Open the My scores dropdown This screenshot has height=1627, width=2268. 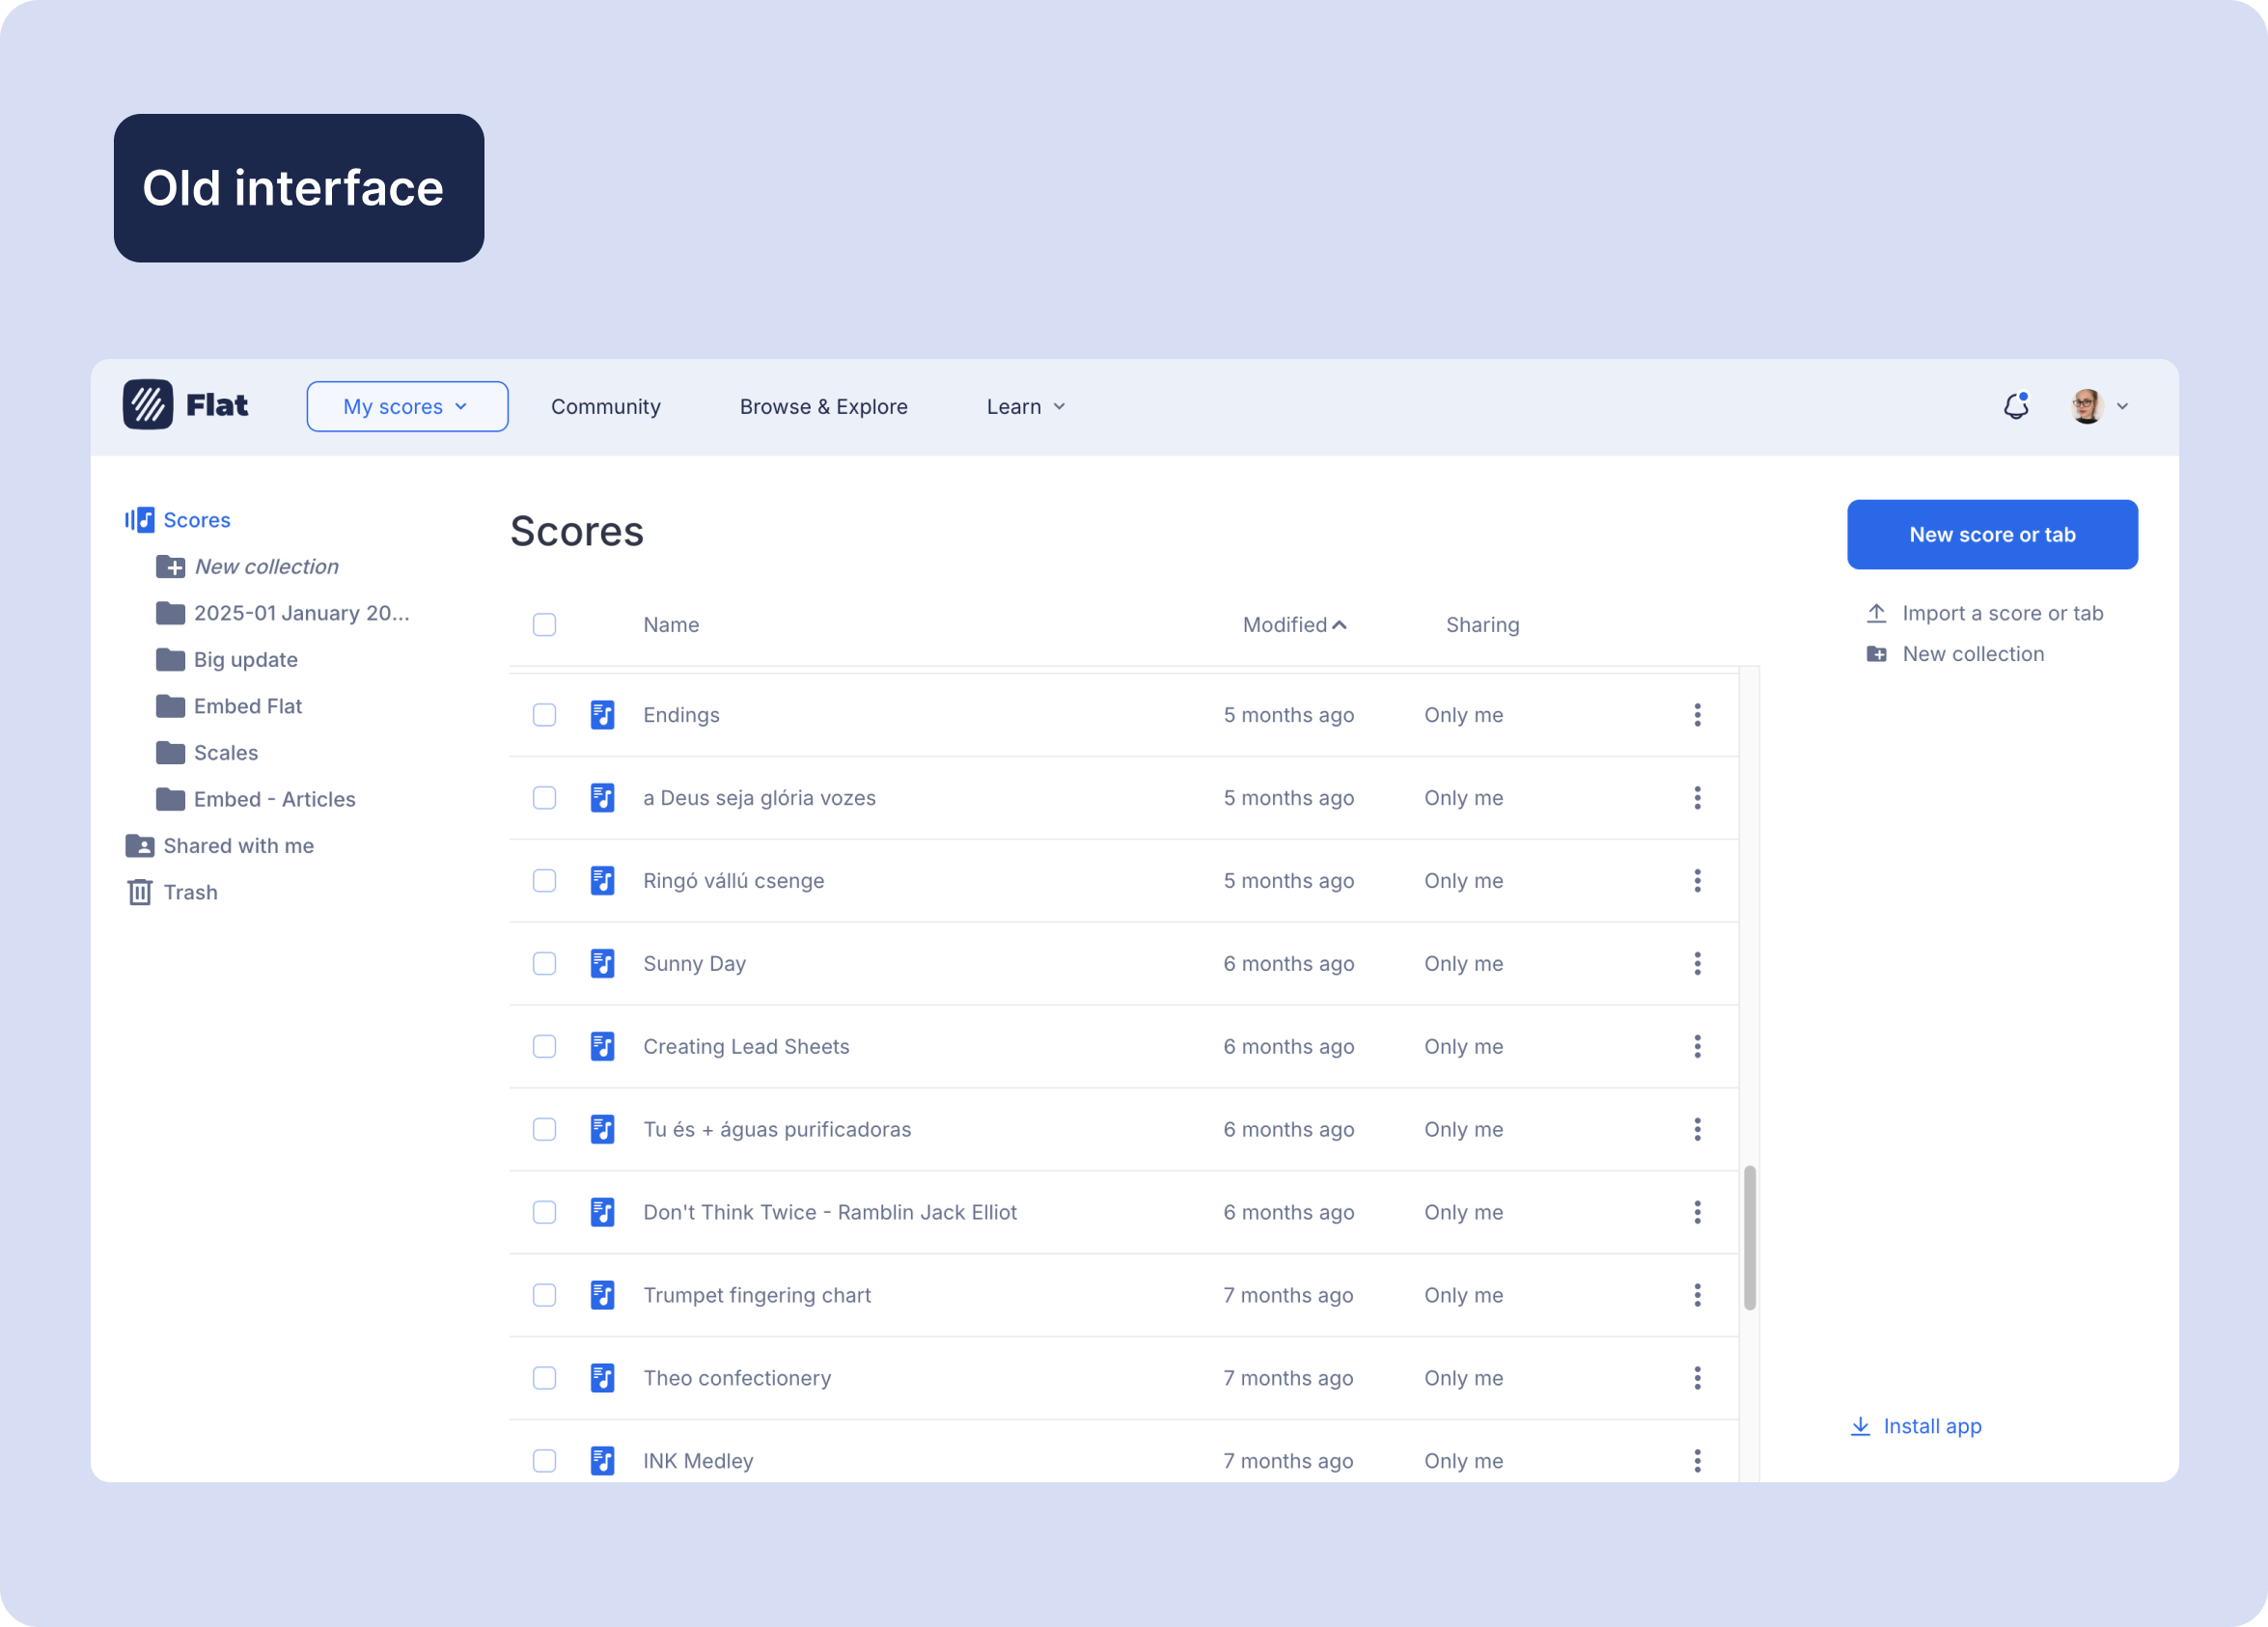(407, 407)
